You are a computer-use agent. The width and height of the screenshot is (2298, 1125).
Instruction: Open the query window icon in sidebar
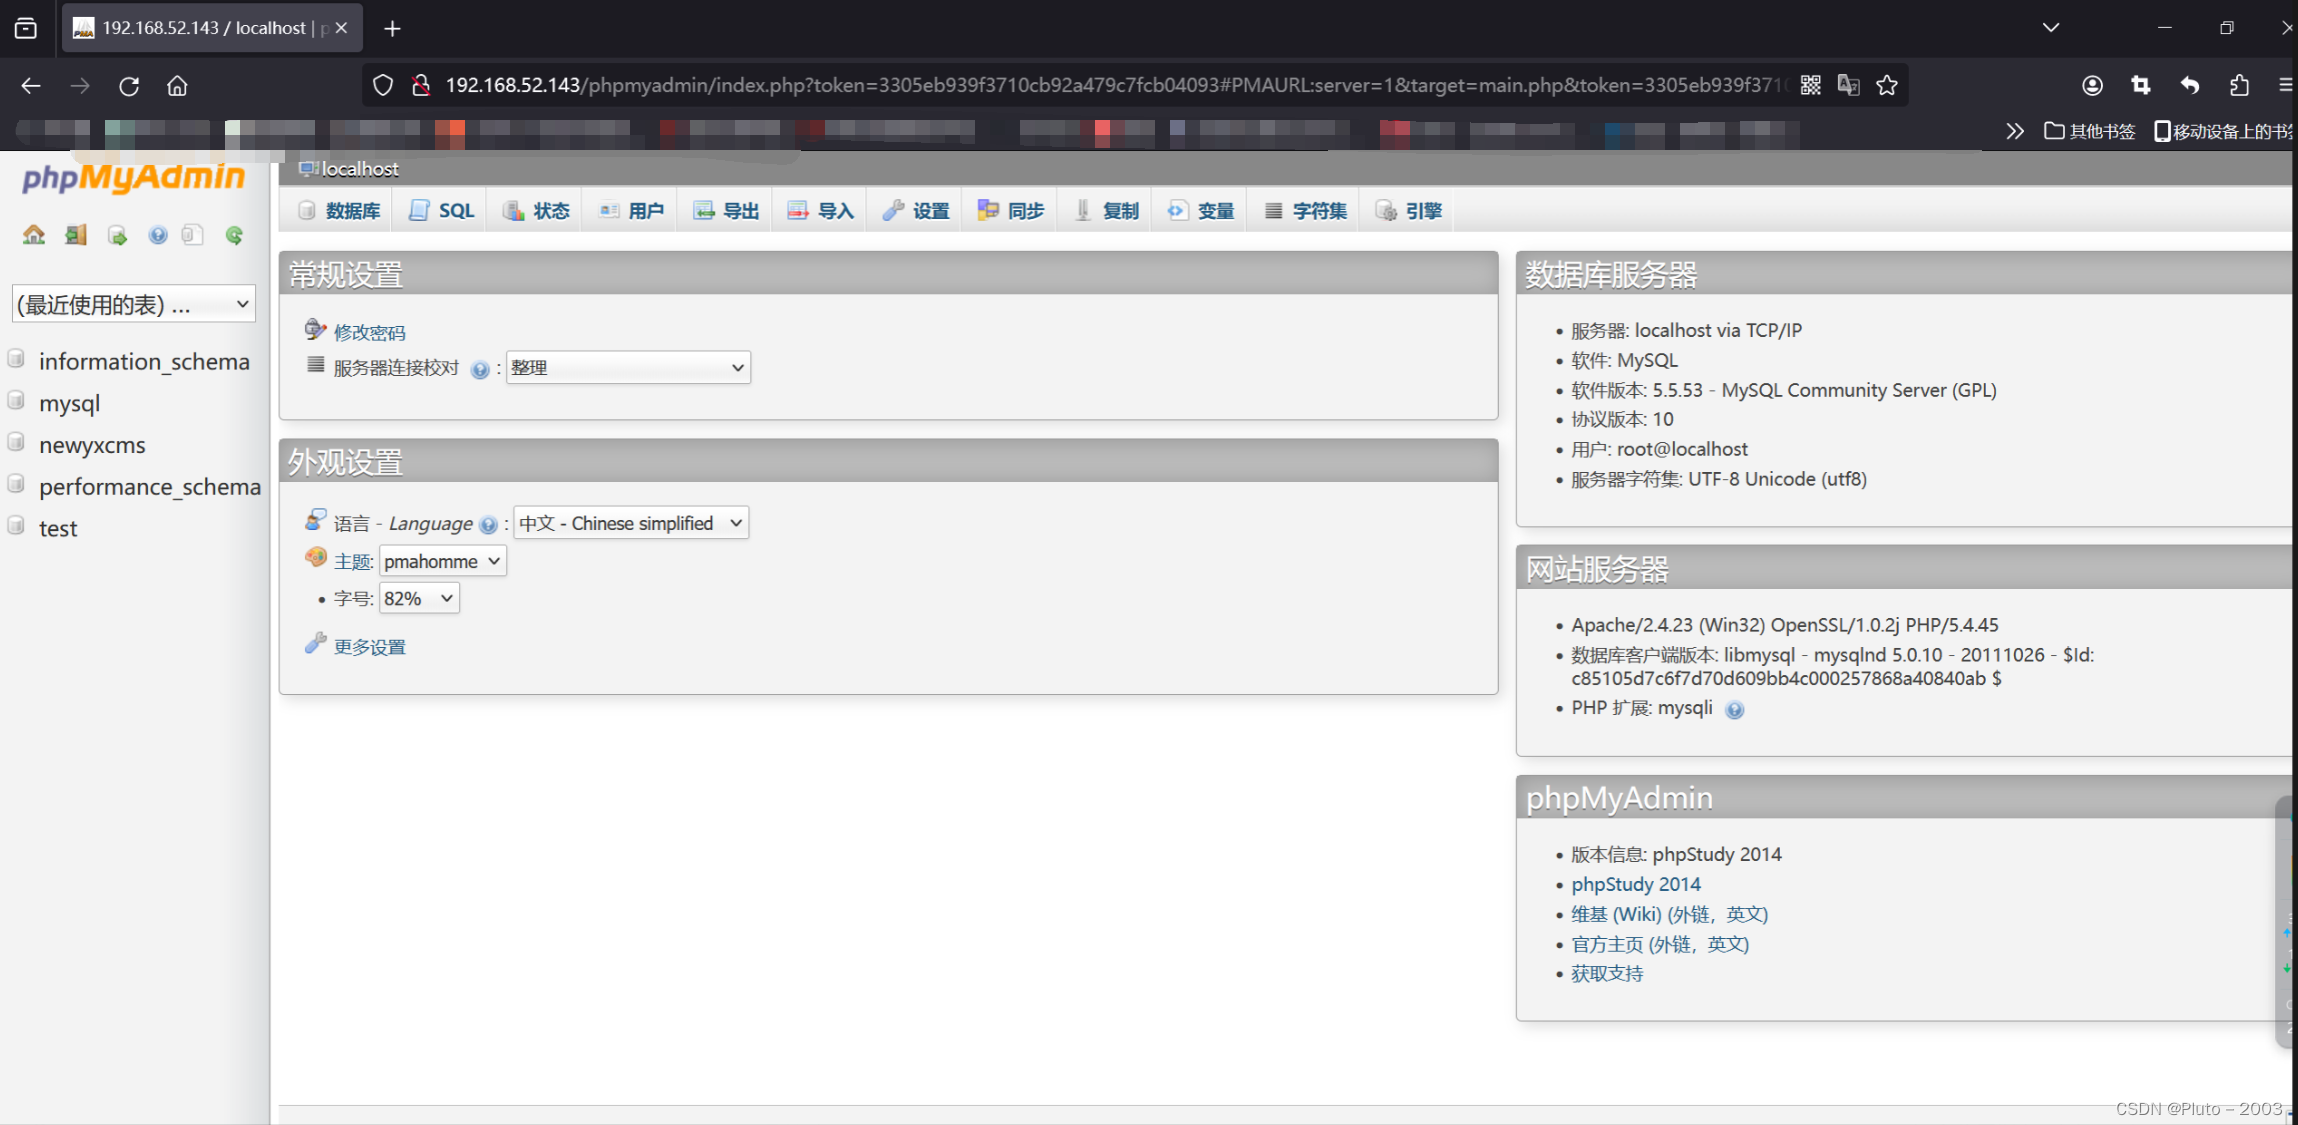(117, 235)
